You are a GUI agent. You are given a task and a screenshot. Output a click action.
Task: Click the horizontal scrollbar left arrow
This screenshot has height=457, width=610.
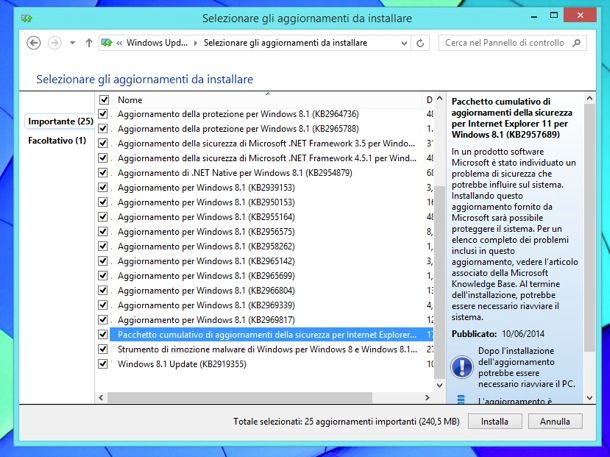(101, 397)
